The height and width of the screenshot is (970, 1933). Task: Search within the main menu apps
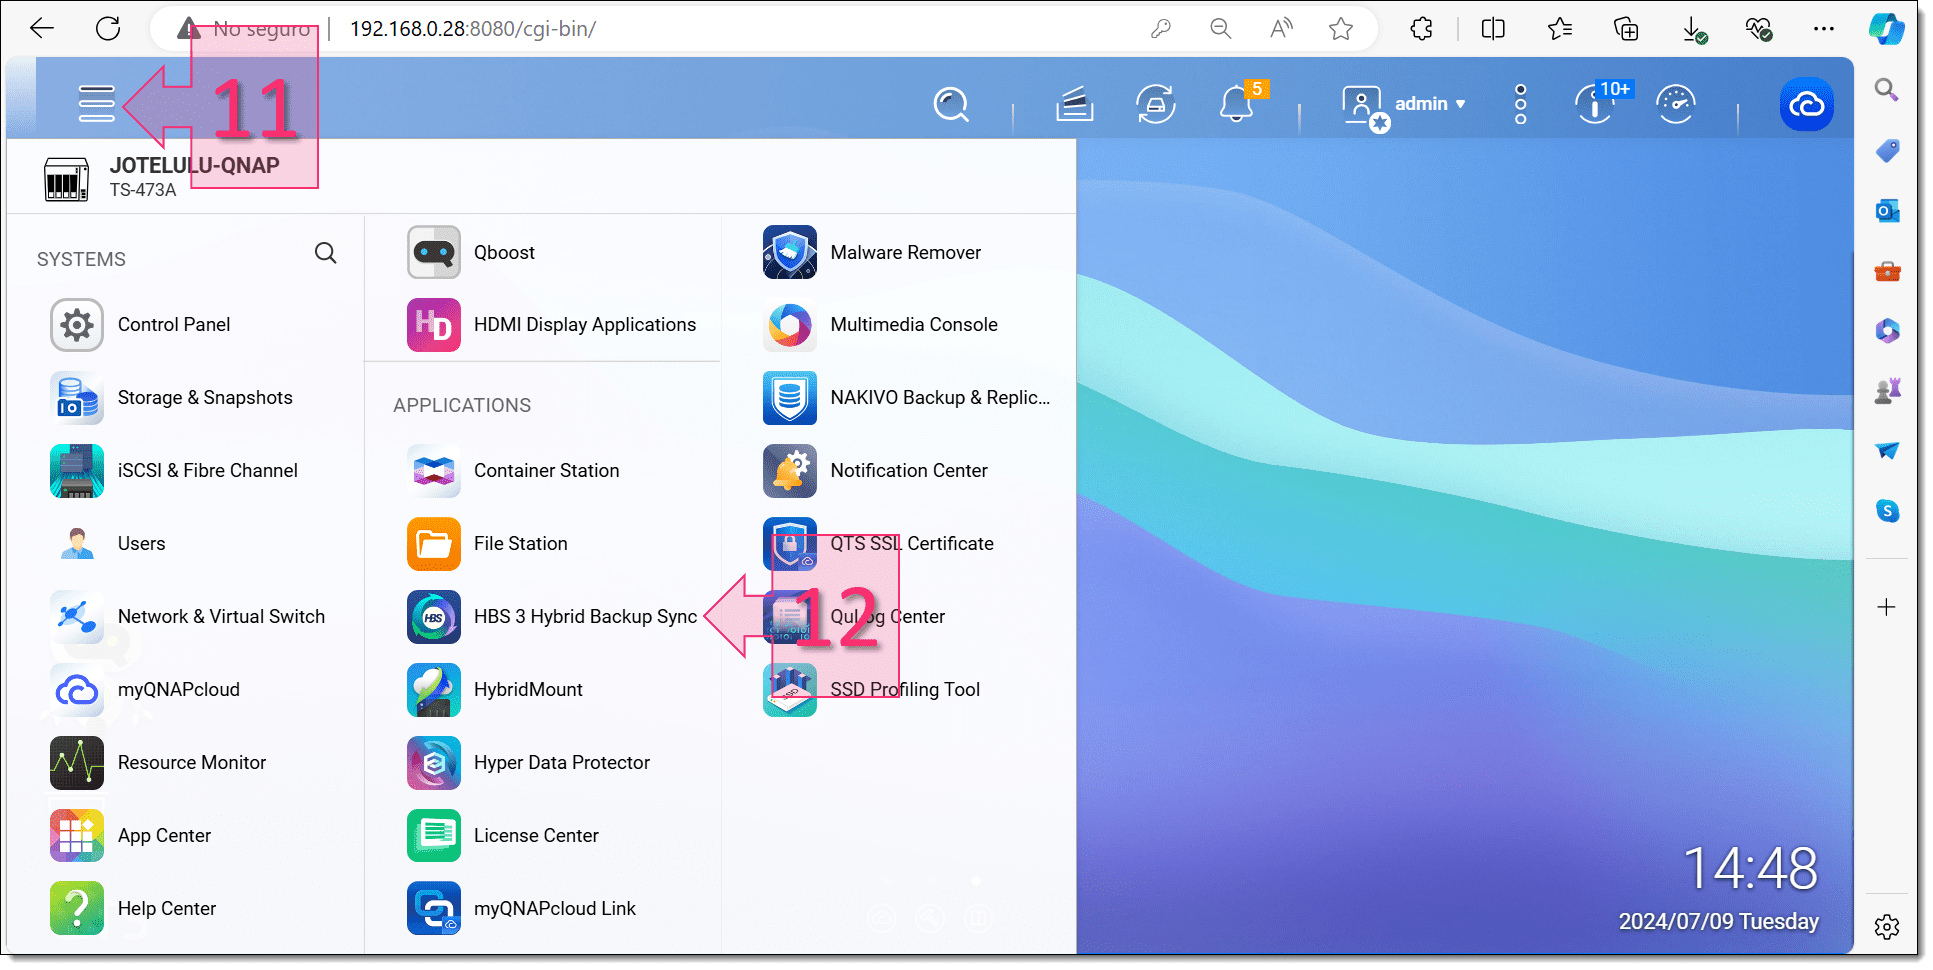(325, 253)
